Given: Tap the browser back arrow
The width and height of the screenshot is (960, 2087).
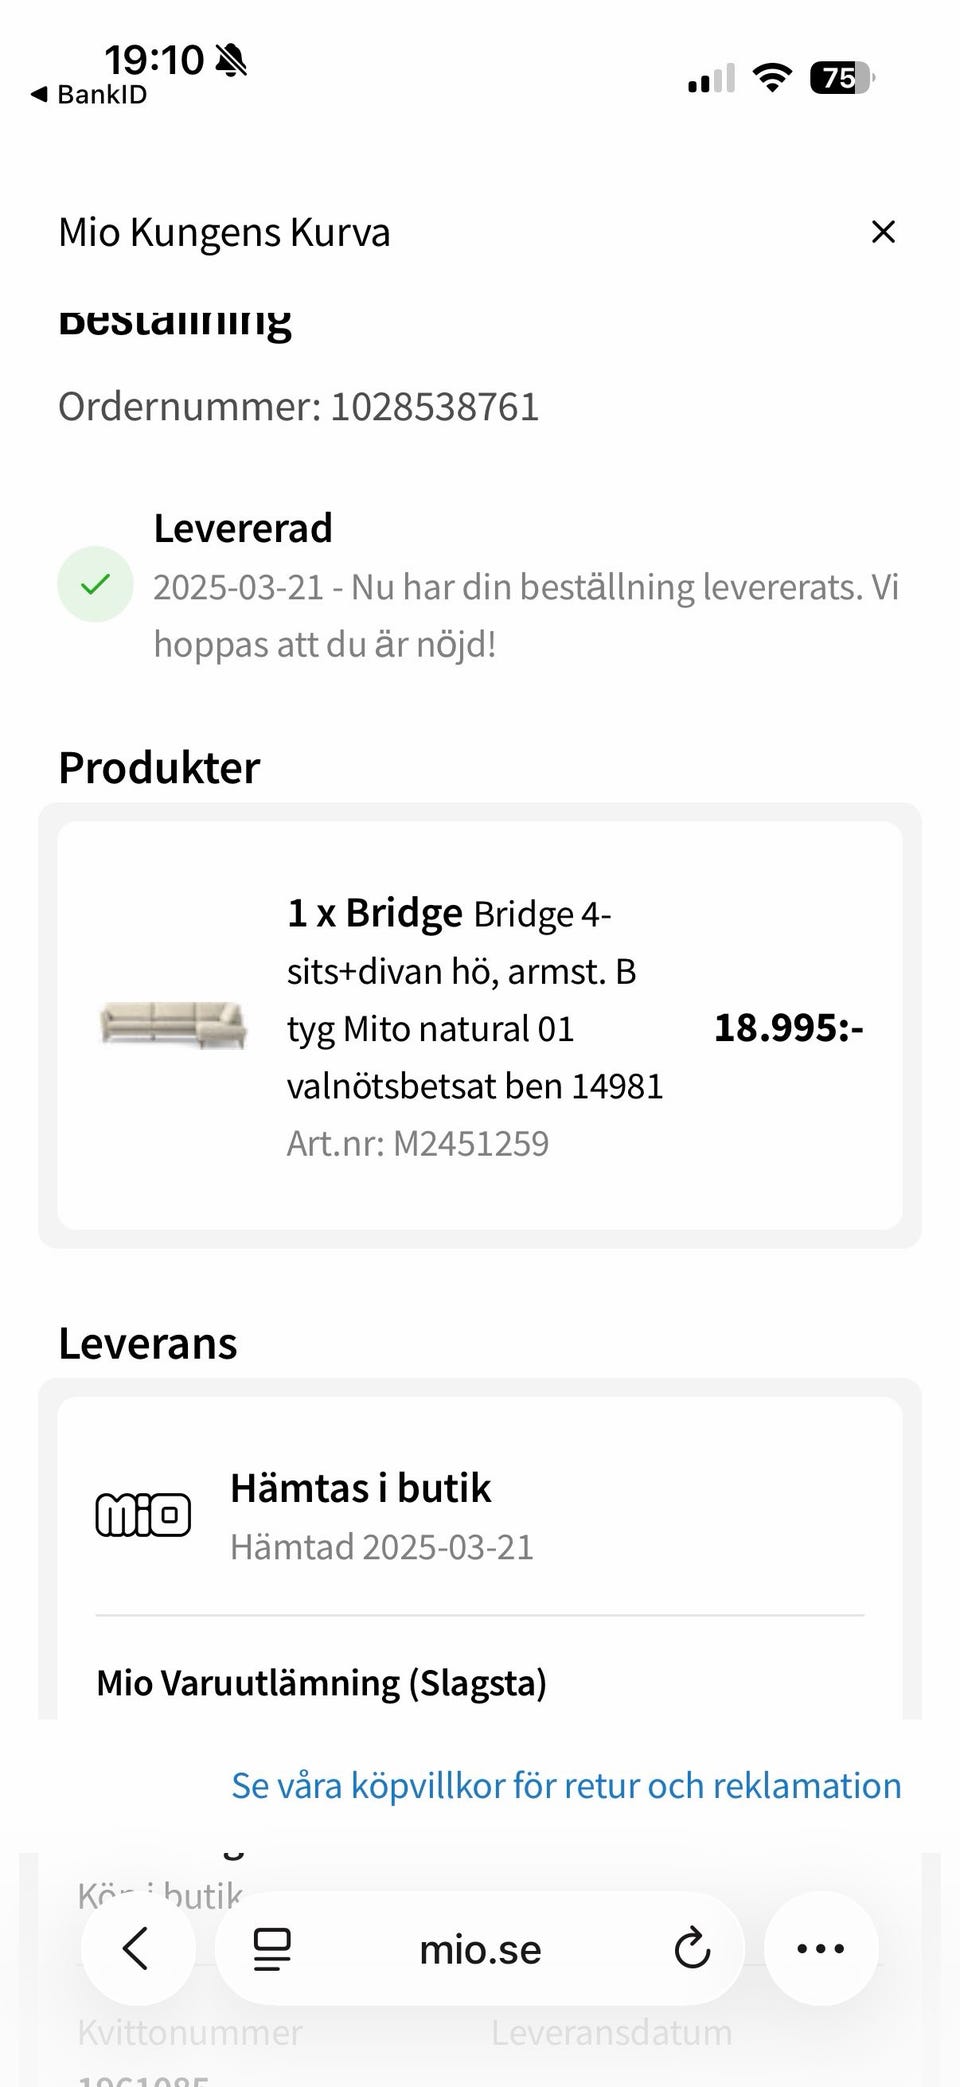Looking at the screenshot, I should 136,1948.
